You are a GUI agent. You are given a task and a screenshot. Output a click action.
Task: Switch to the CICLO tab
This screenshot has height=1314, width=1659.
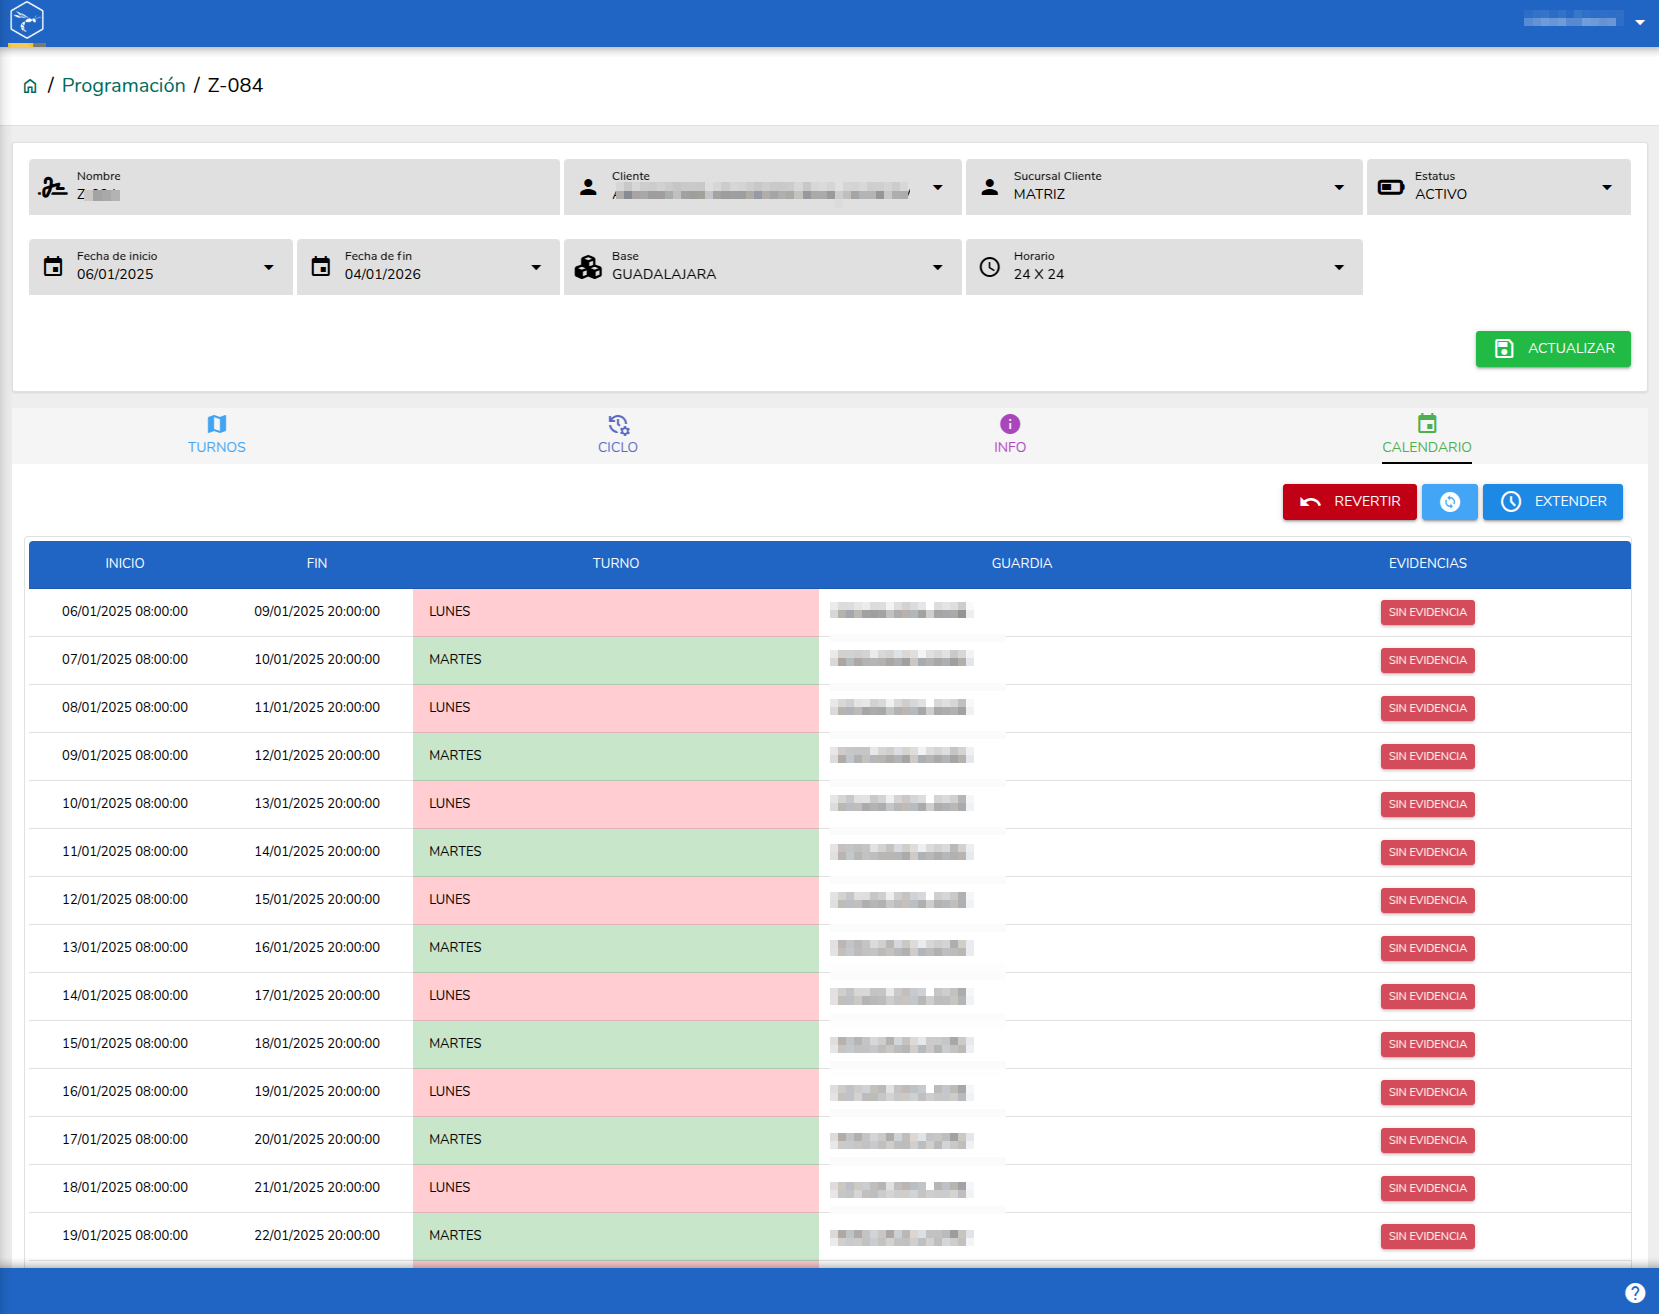pyautogui.click(x=618, y=435)
